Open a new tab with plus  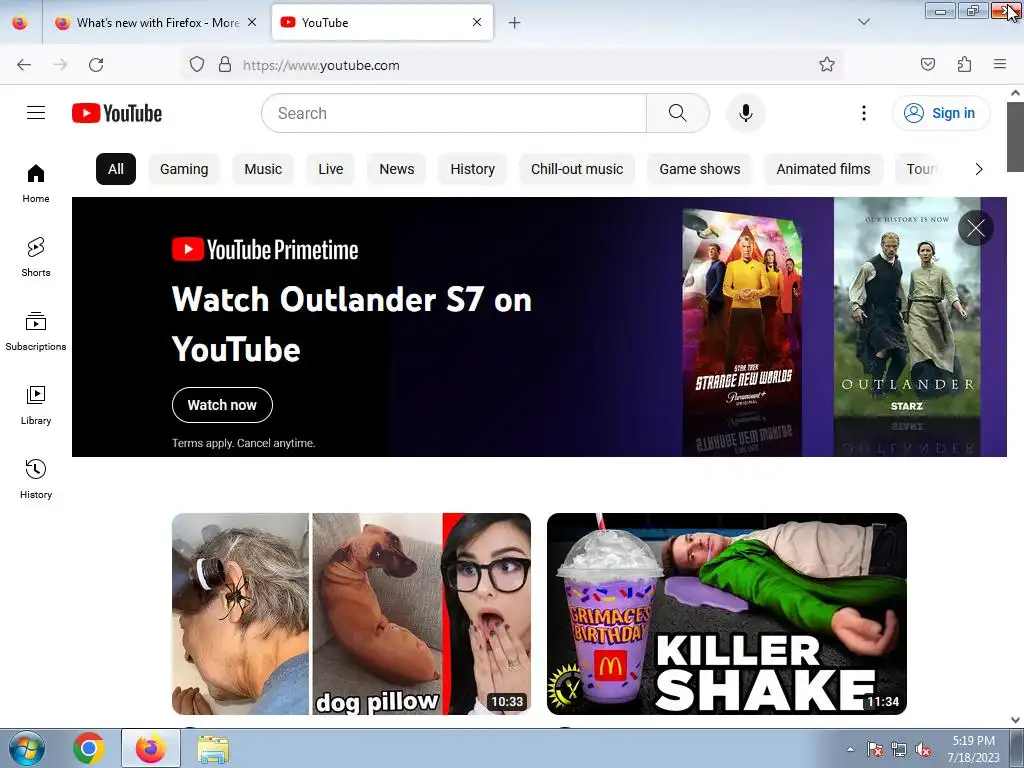click(x=515, y=23)
